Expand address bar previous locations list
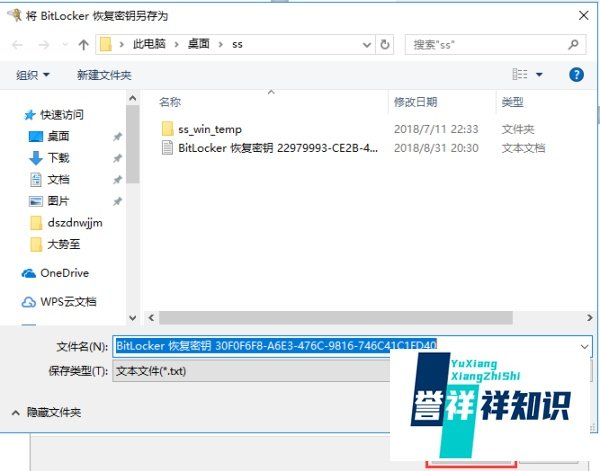600x471 pixels. (x=367, y=45)
